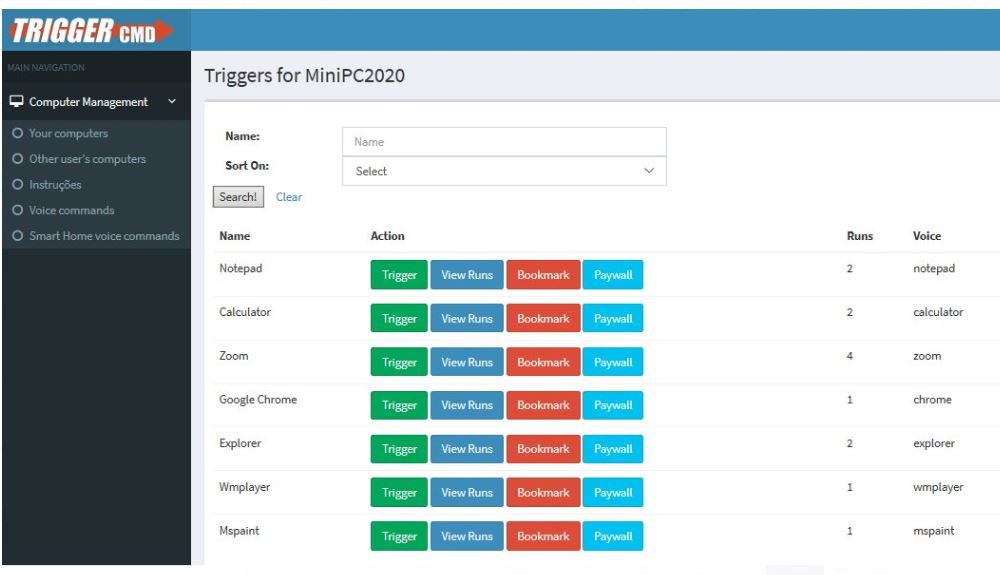Viewport: 1000px width, 575px height.
Task: View Runs for Explorer
Action: click(x=467, y=449)
